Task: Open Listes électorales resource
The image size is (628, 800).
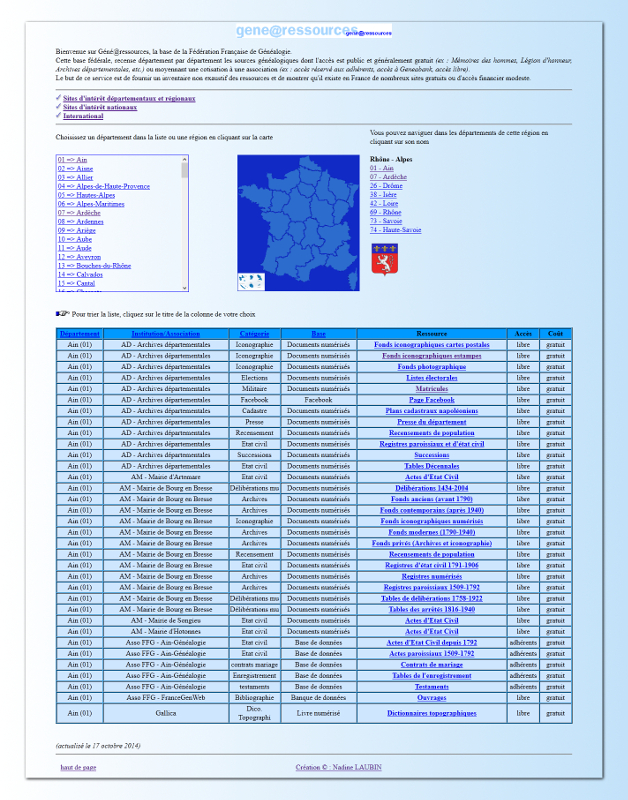Action: (x=432, y=378)
